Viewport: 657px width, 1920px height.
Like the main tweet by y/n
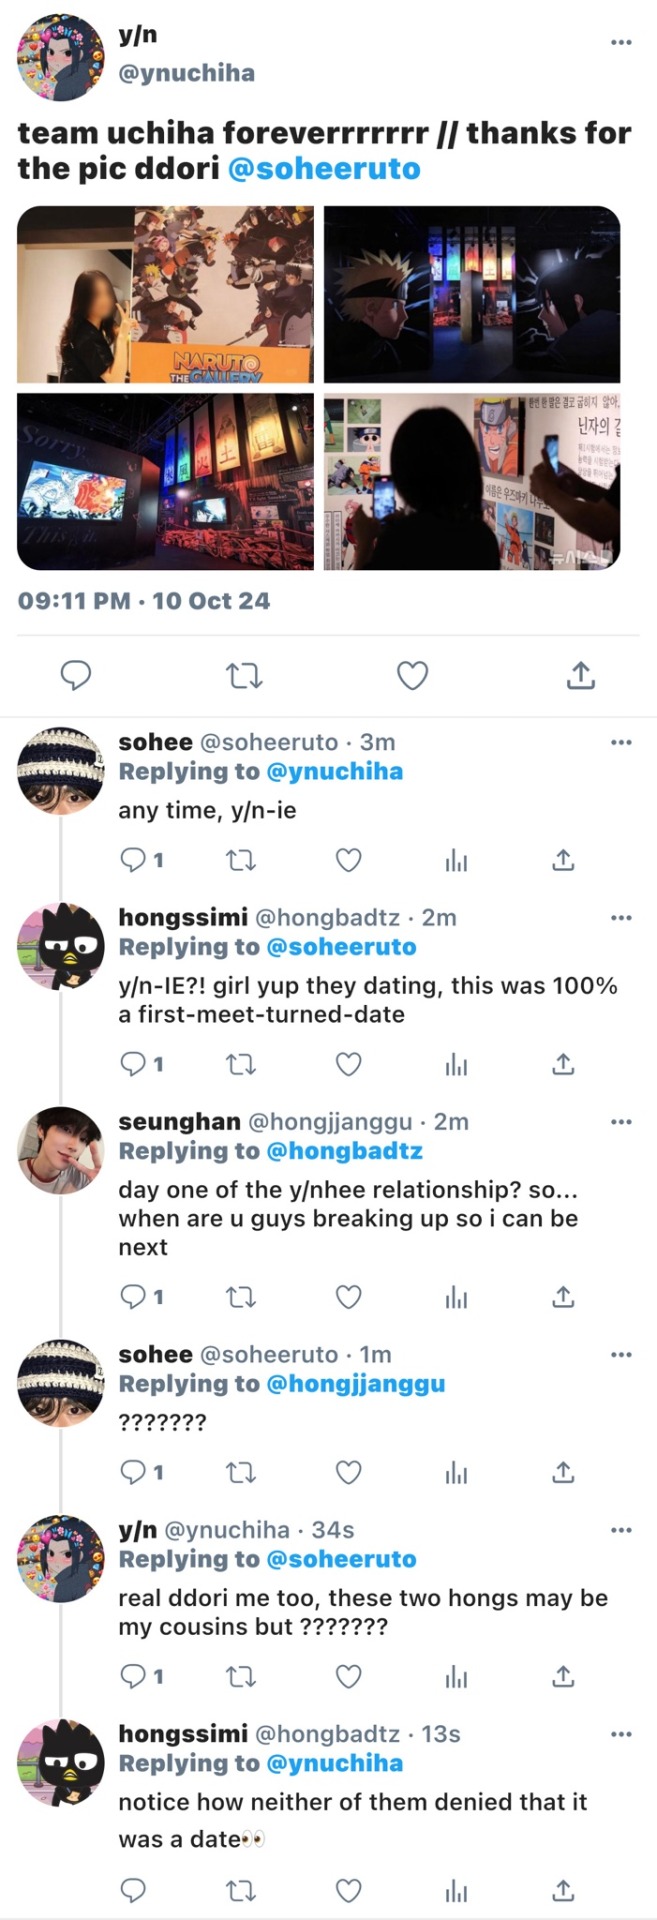pos(412,677)
